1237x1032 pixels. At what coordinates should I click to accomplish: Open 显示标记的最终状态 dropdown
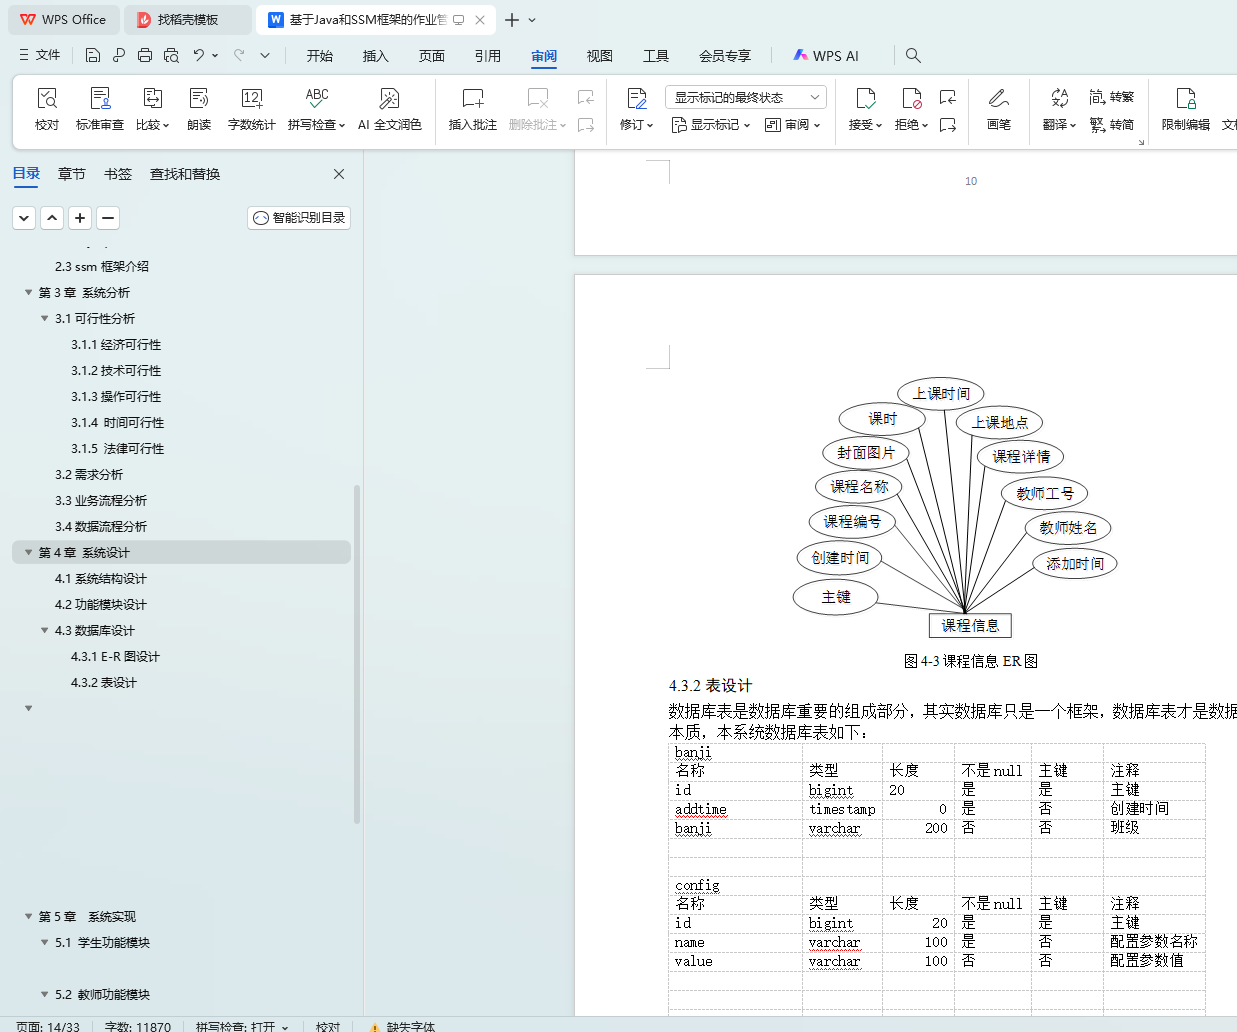tap(745, 97)
